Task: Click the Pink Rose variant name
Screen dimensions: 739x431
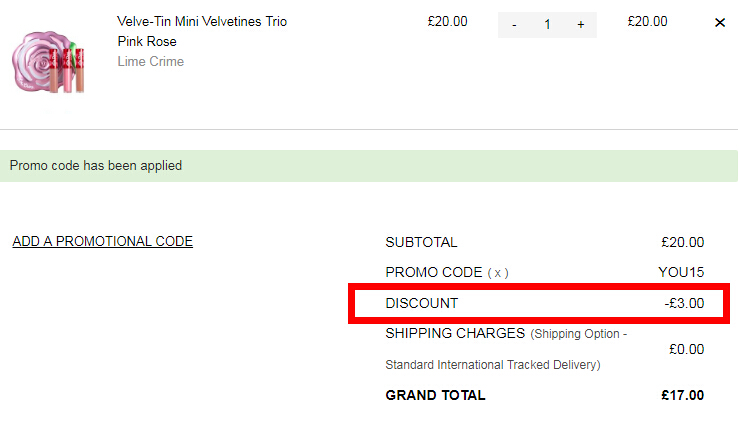Action: (x=147, y=41)
